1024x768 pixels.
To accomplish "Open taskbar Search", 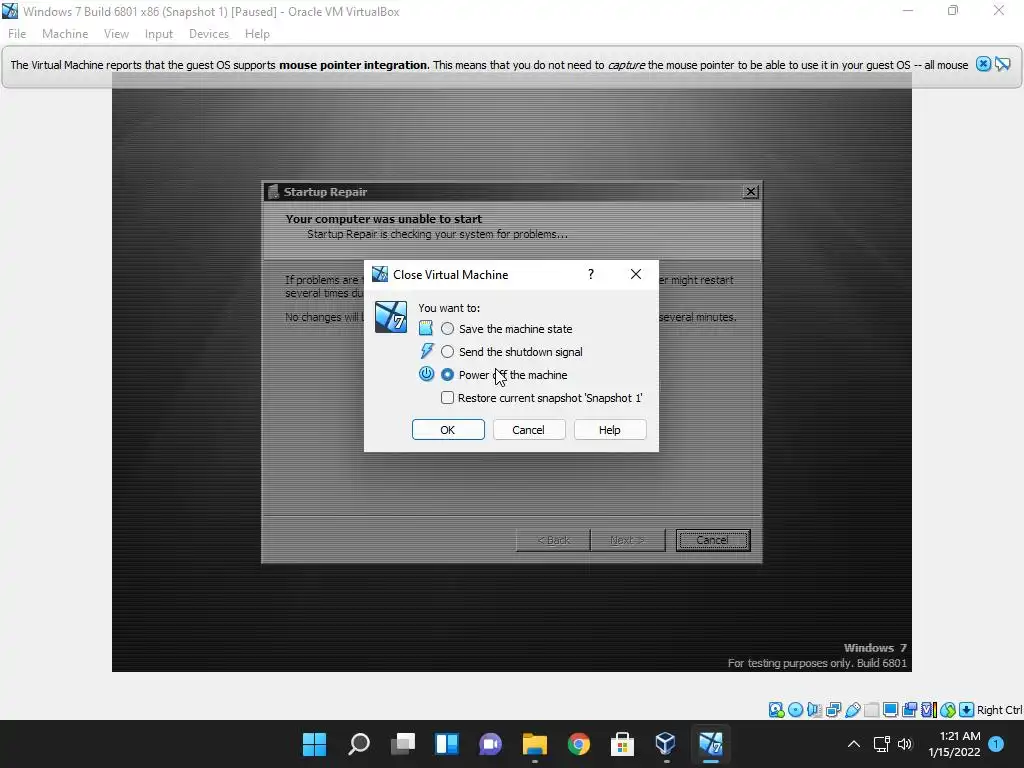I will click(x=359, y=744).
